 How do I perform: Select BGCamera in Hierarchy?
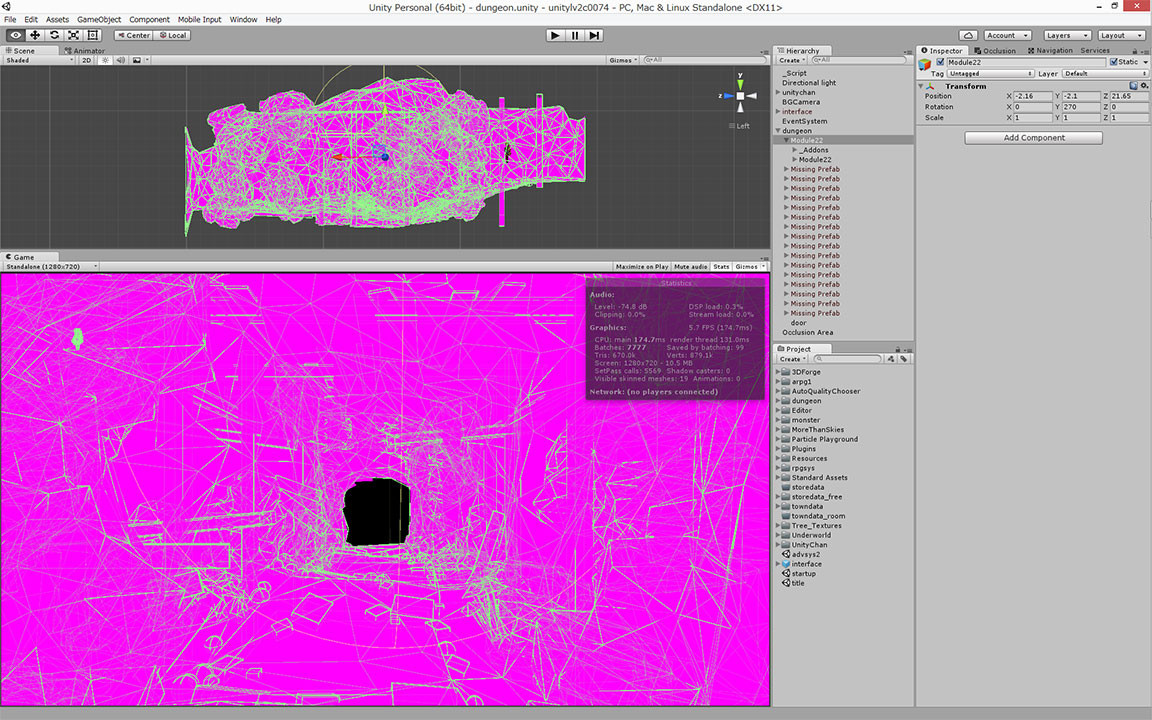(x=801, y=102)
